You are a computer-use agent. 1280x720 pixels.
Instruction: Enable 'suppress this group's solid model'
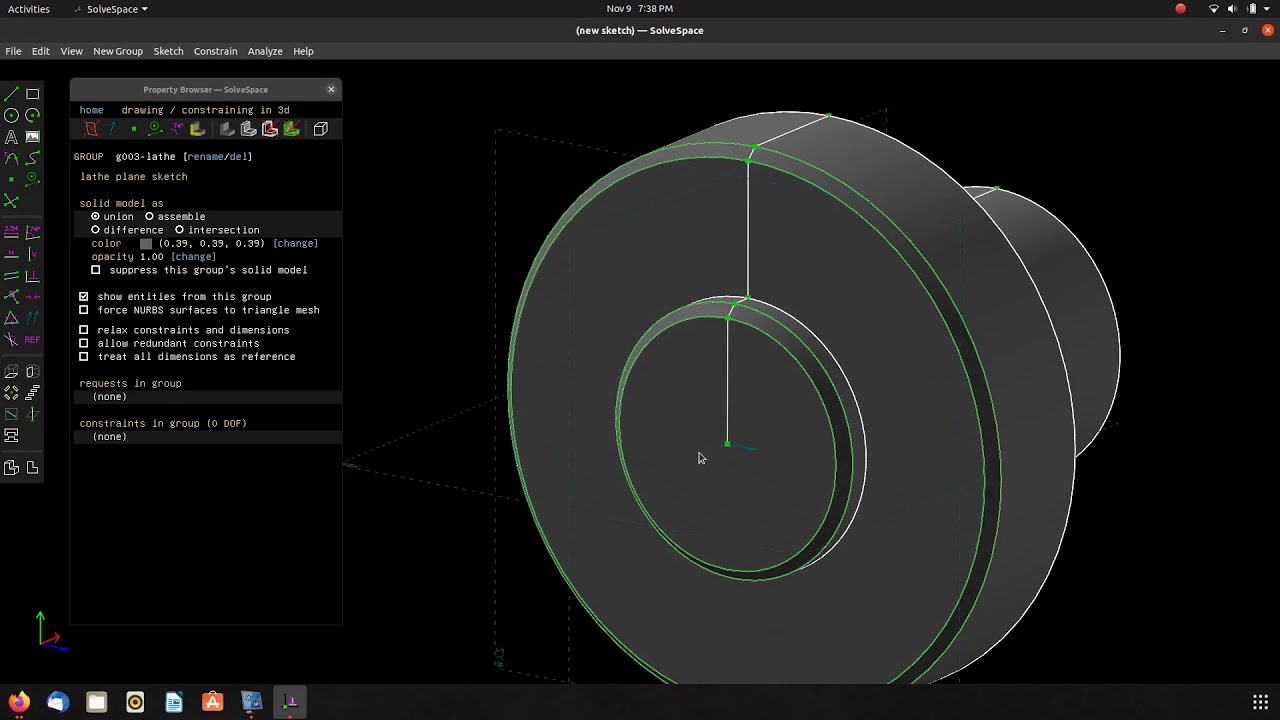pyautogui.click(x=96, y=270)
